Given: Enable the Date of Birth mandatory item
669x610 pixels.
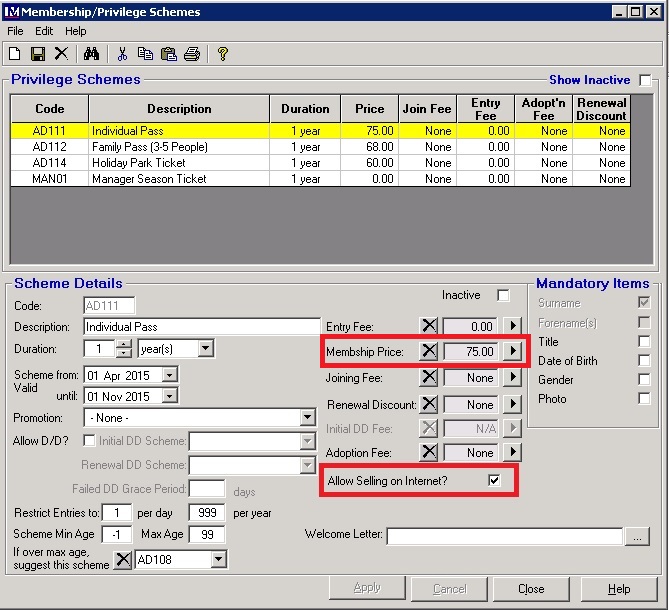Looking at the screenshot, I should pyautogui.click(x=644, y=360).
